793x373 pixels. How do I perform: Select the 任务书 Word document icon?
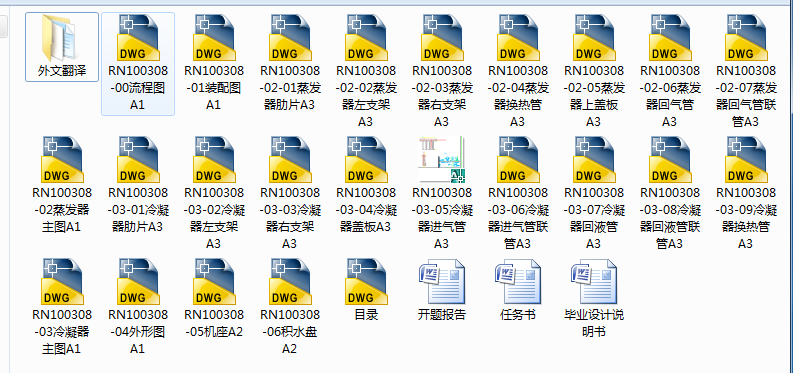point(517,282)
